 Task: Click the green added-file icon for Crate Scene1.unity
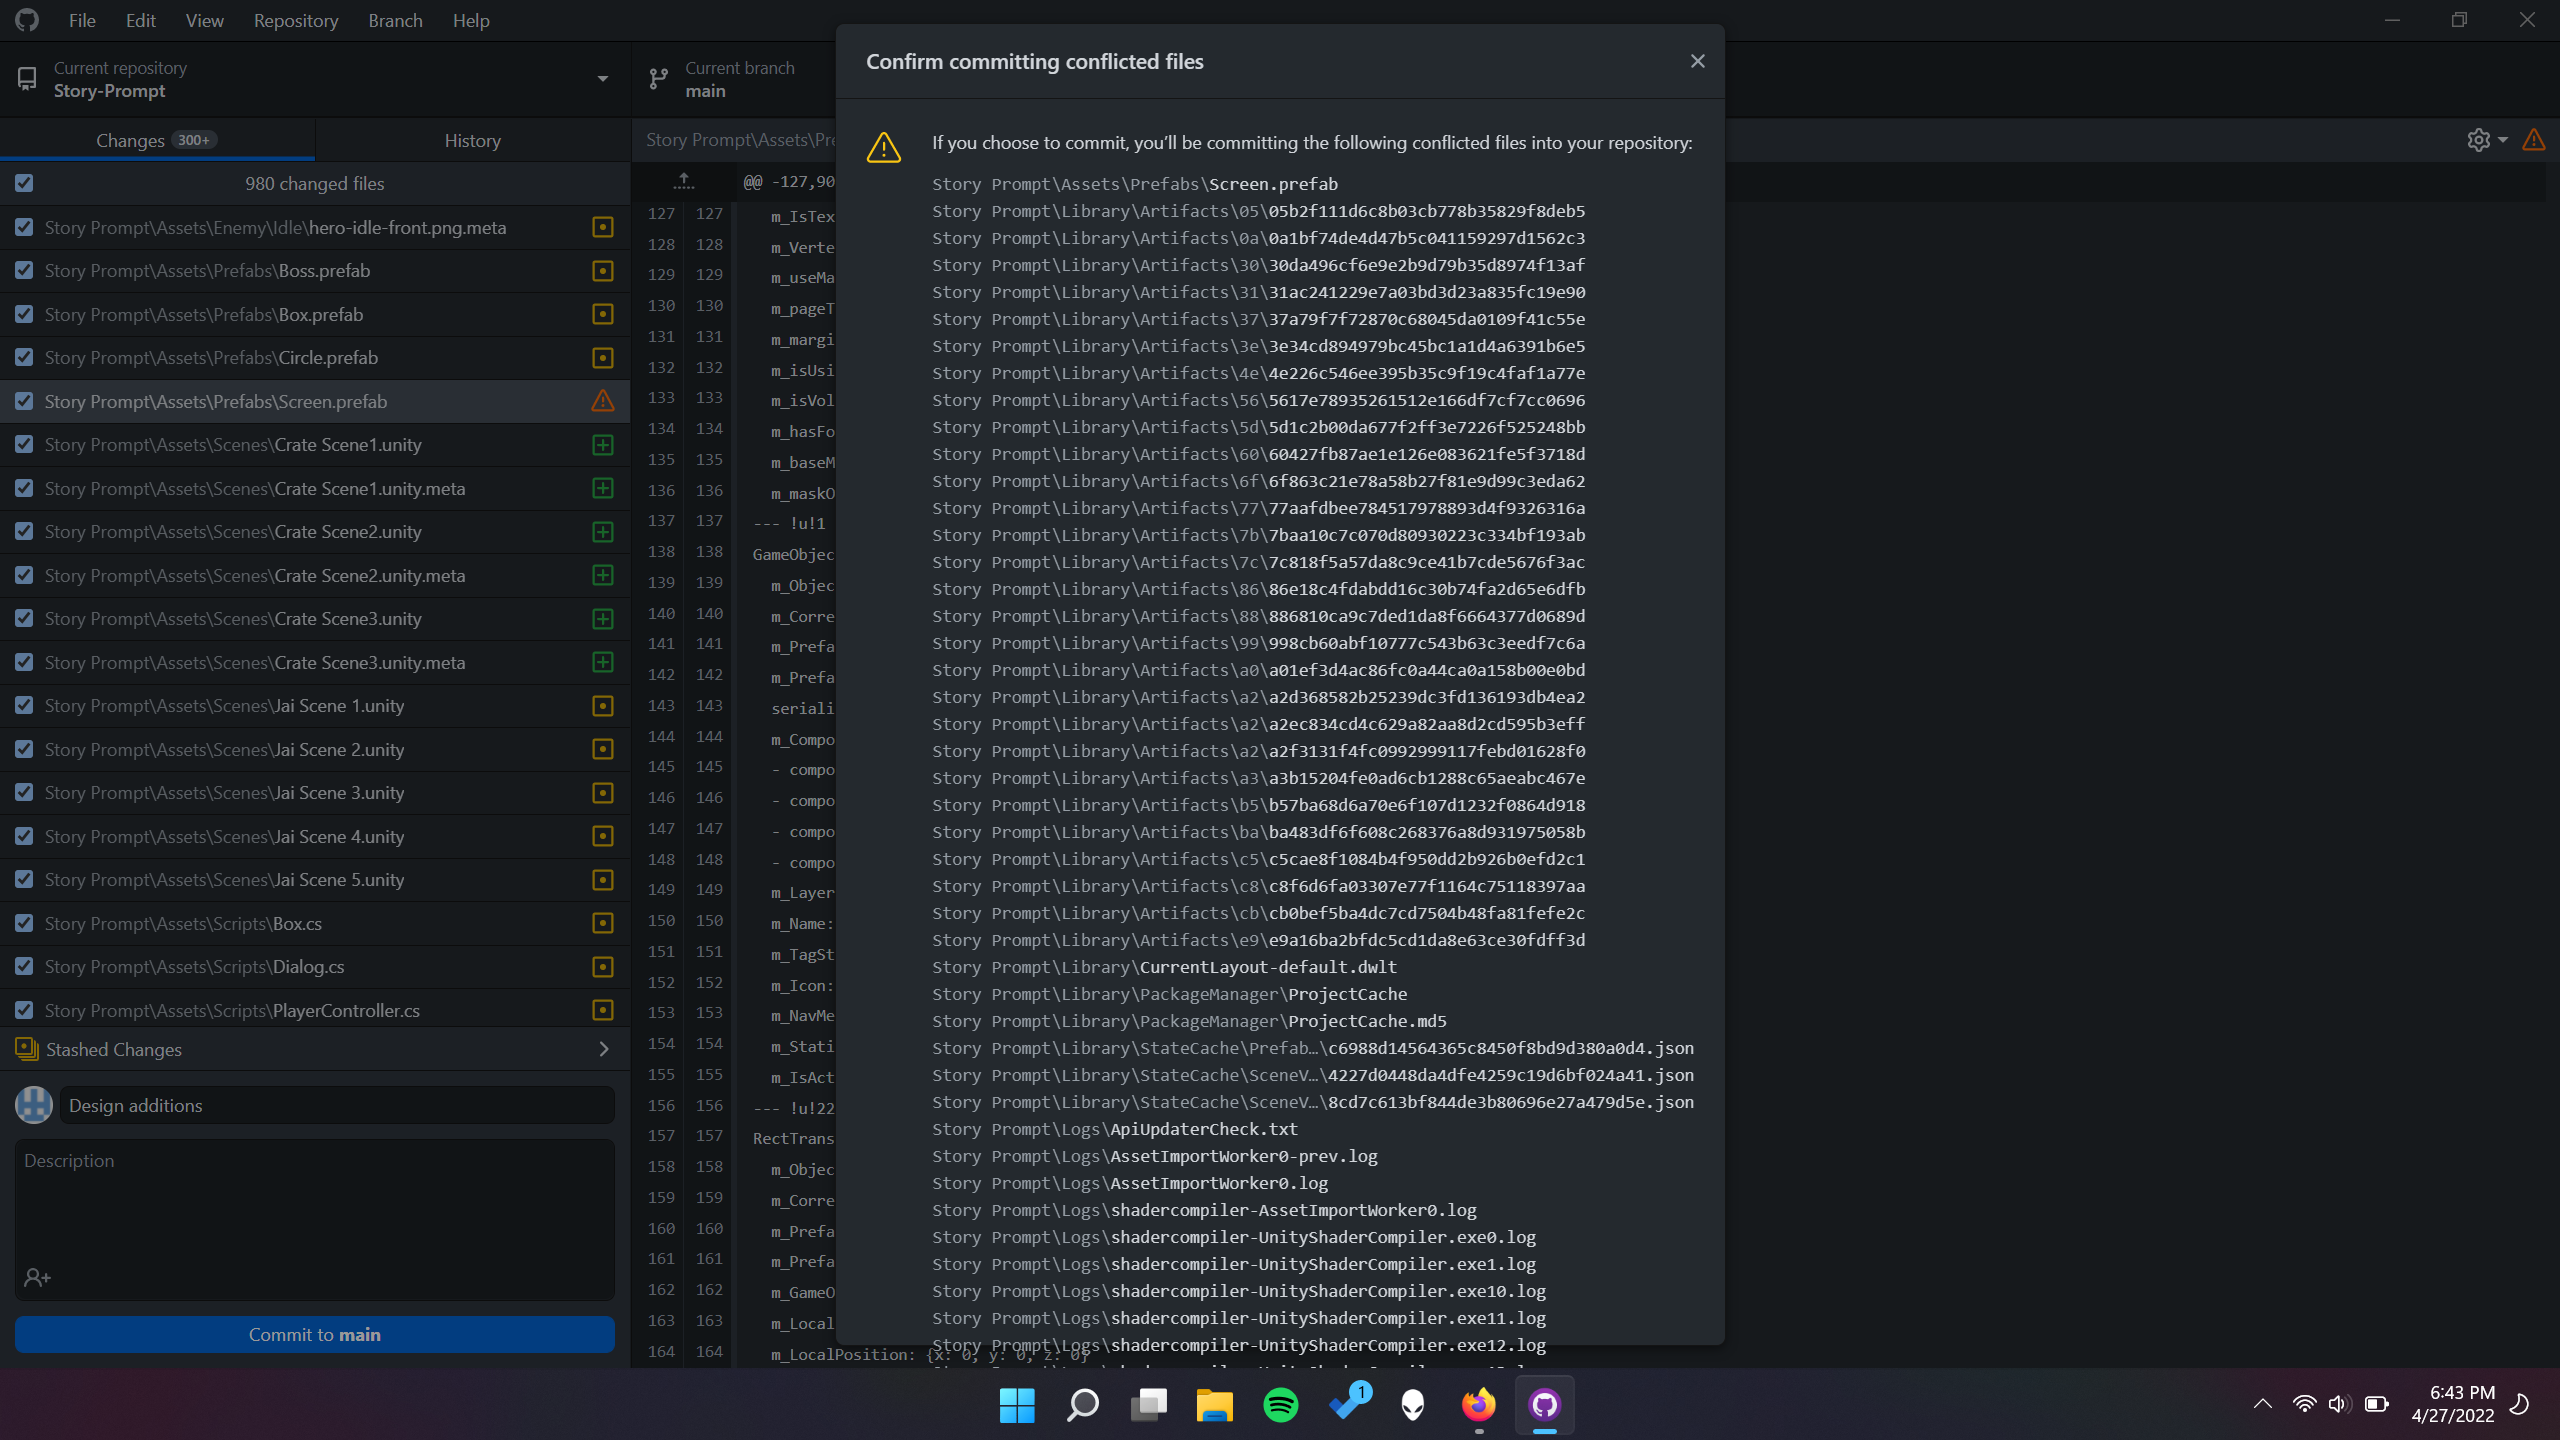[602, 445]
